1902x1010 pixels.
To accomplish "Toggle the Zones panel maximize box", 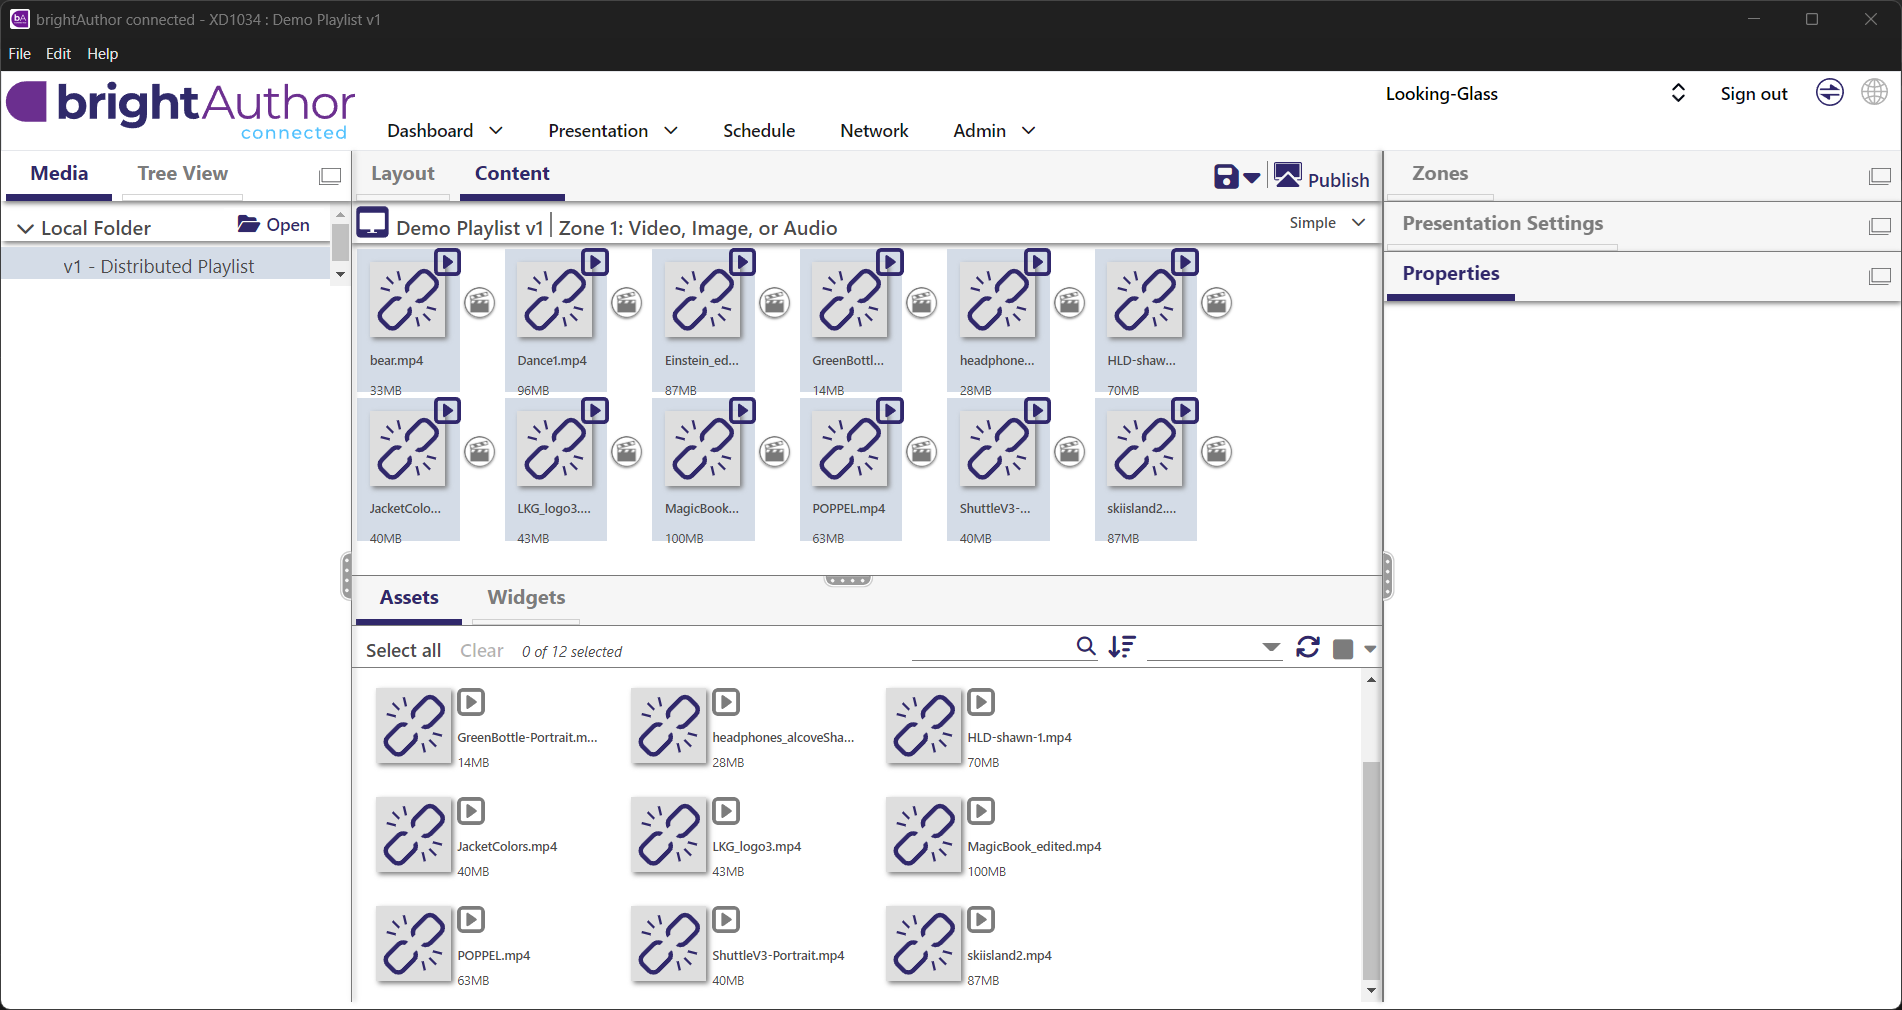I will click(x=1879, y=176).
